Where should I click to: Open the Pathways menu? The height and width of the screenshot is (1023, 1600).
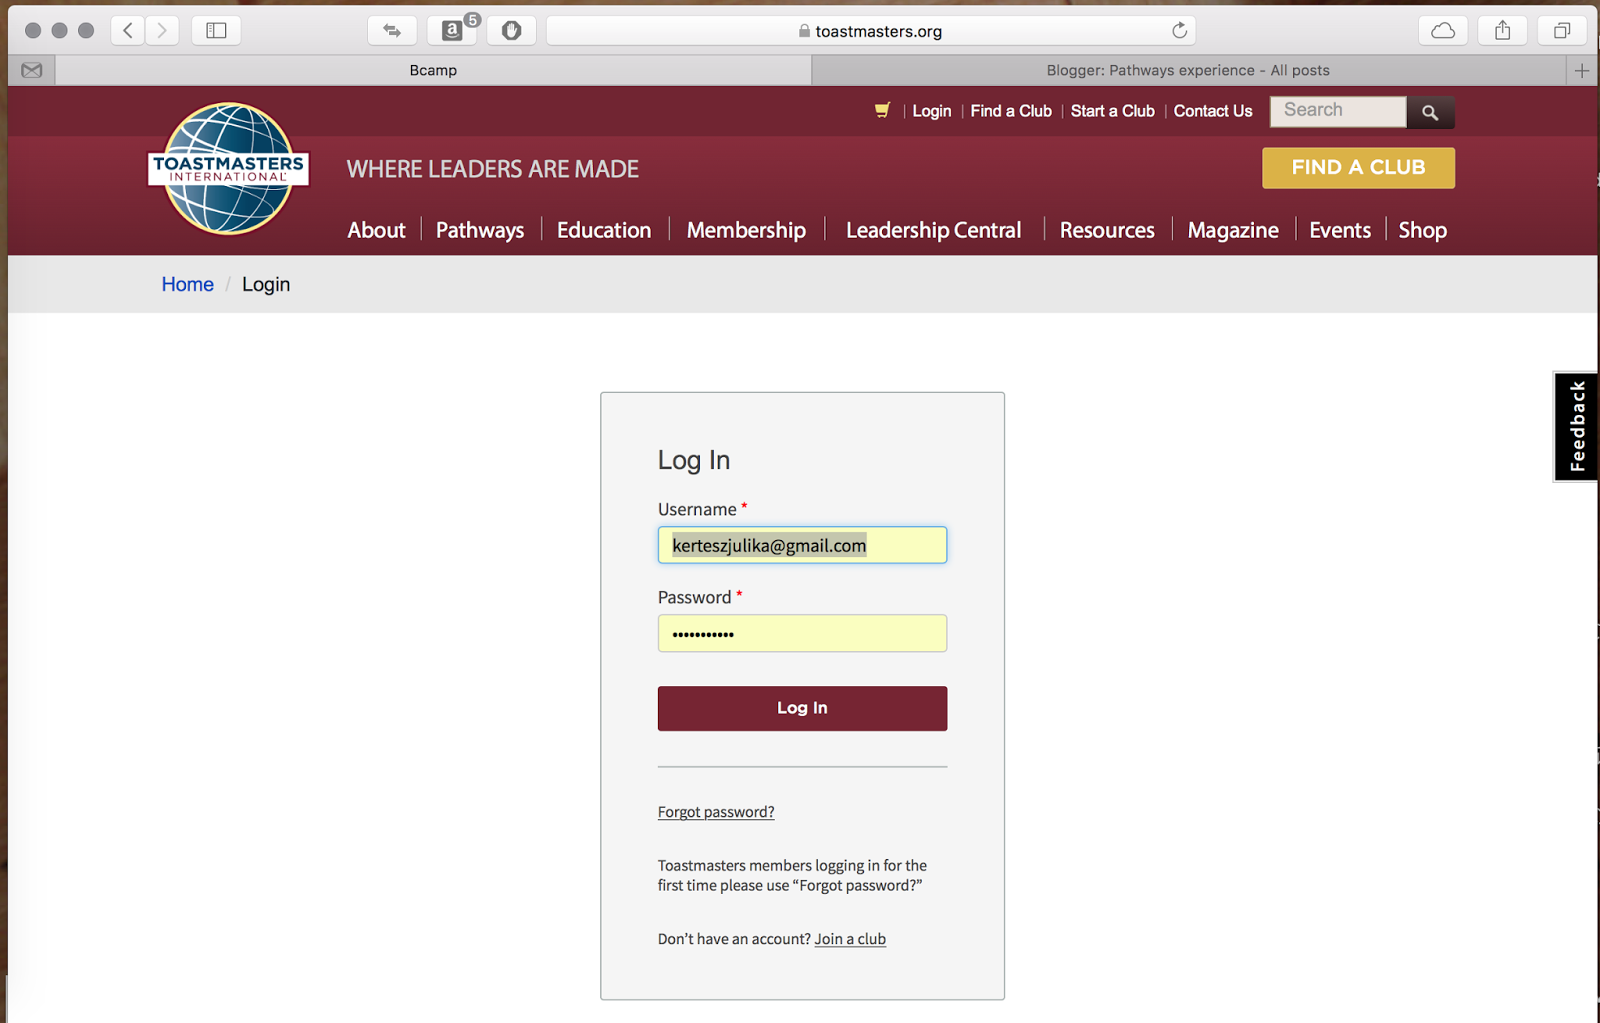click(x=479, y=229)
